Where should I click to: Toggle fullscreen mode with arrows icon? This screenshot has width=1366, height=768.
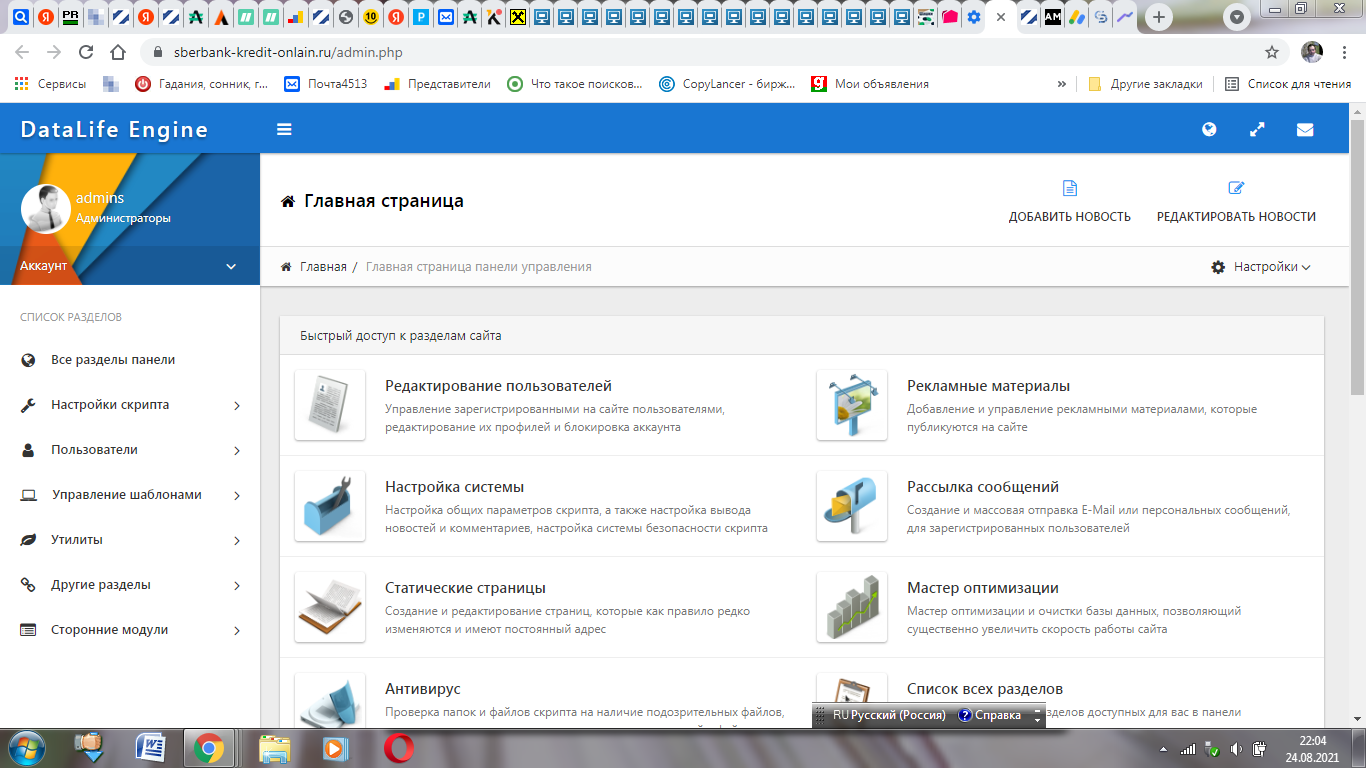(1257, 129)
